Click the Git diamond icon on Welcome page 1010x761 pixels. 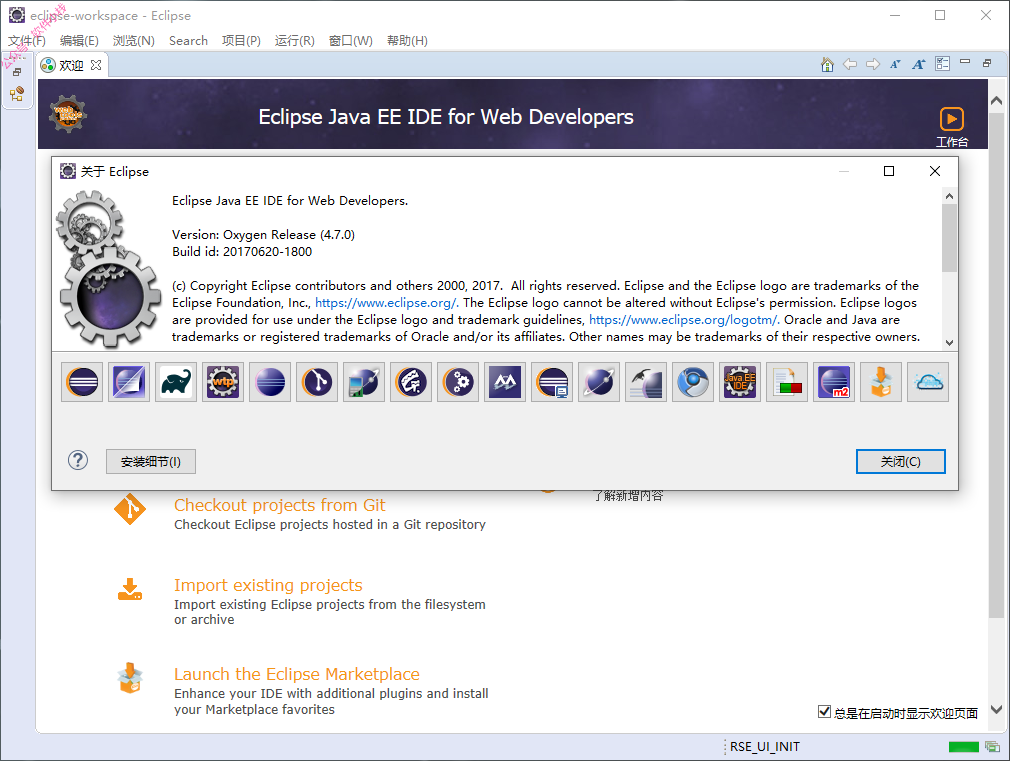pos(130,509)
